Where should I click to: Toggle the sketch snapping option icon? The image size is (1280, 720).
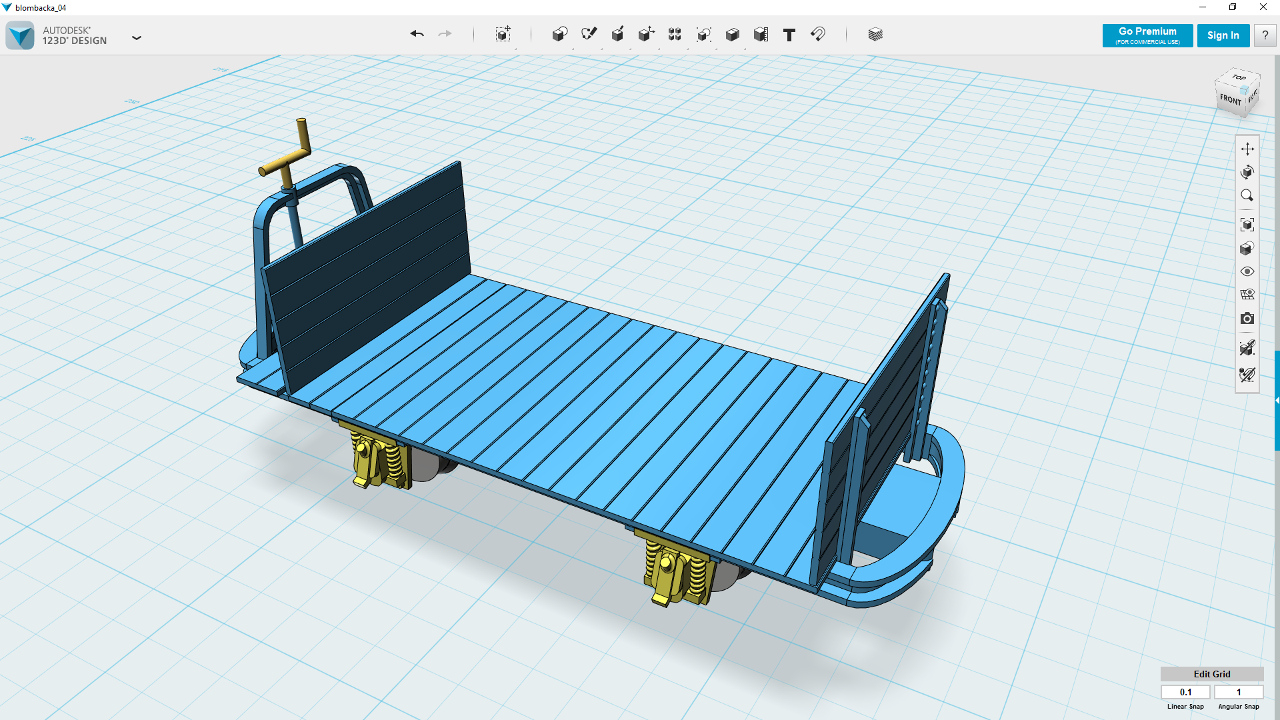(x=1247, y=375)
